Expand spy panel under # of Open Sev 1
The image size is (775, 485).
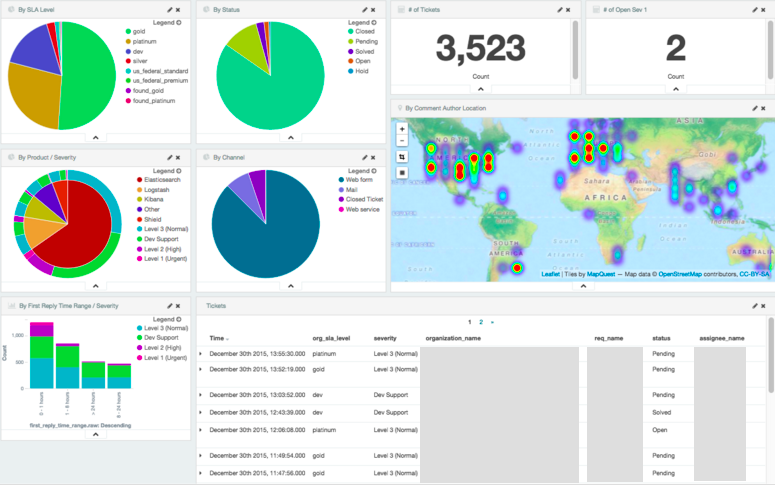point(676,89)
